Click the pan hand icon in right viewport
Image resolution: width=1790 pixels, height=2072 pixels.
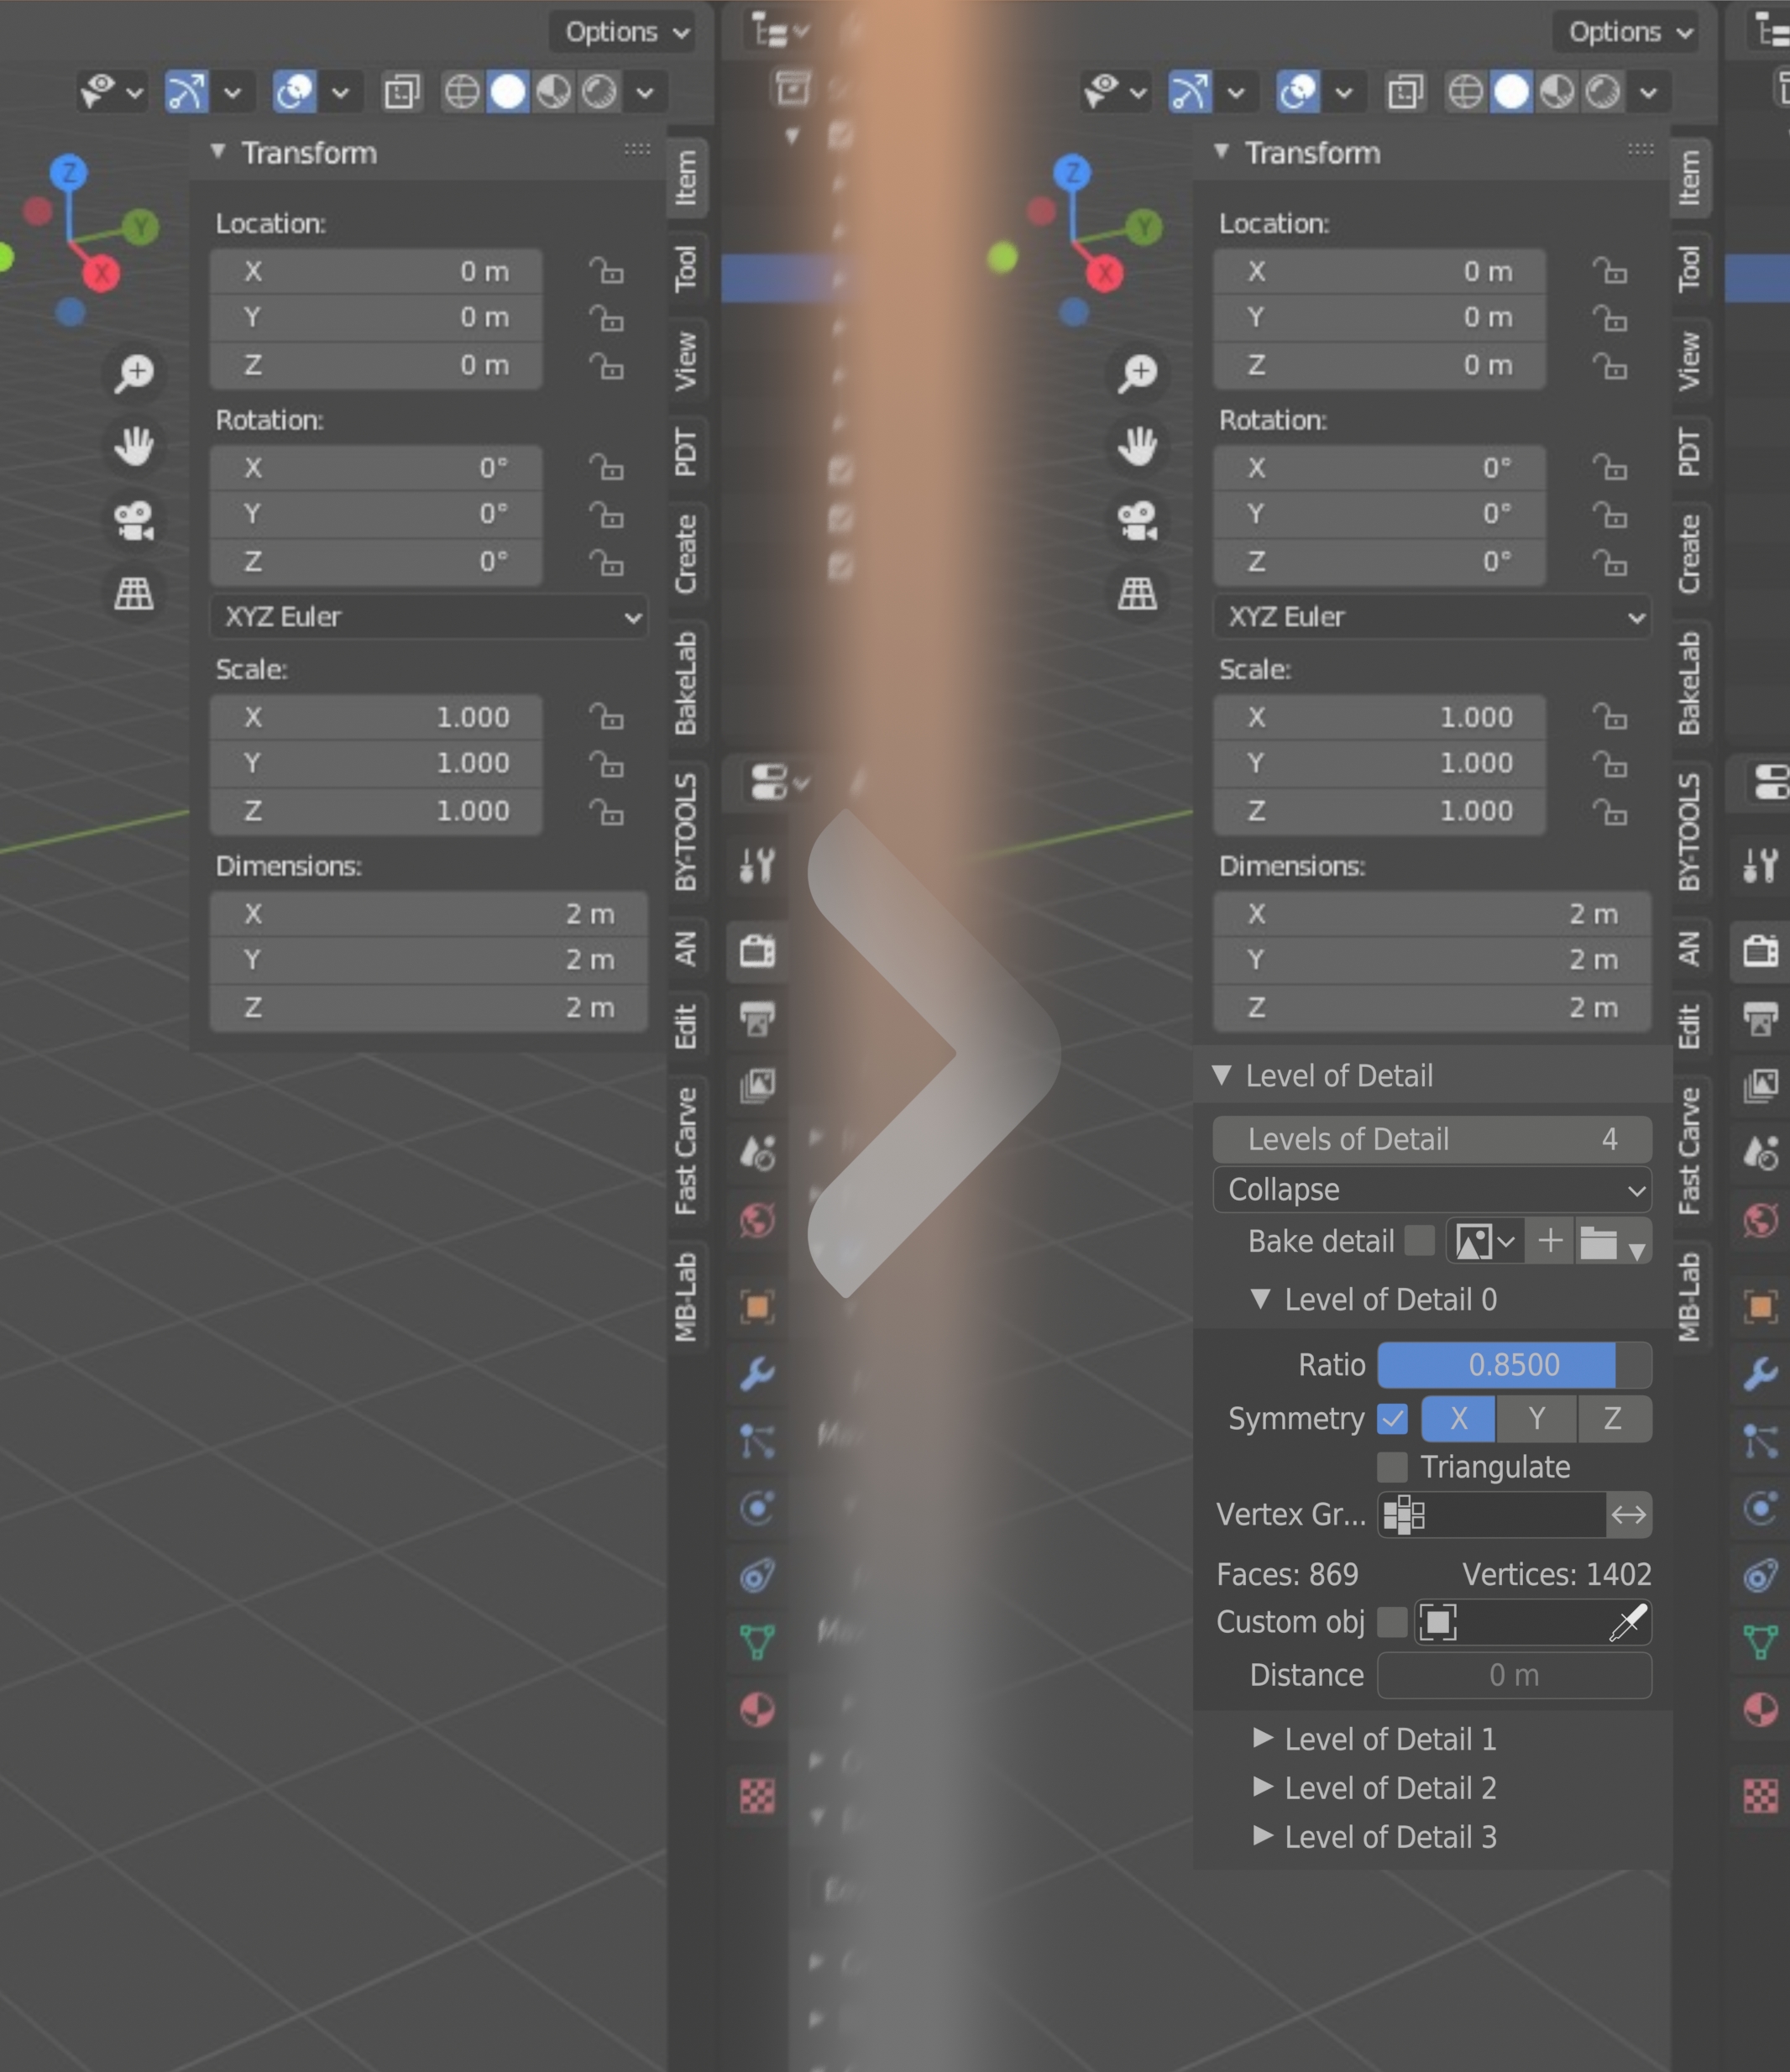click(x=1138, y=446)
